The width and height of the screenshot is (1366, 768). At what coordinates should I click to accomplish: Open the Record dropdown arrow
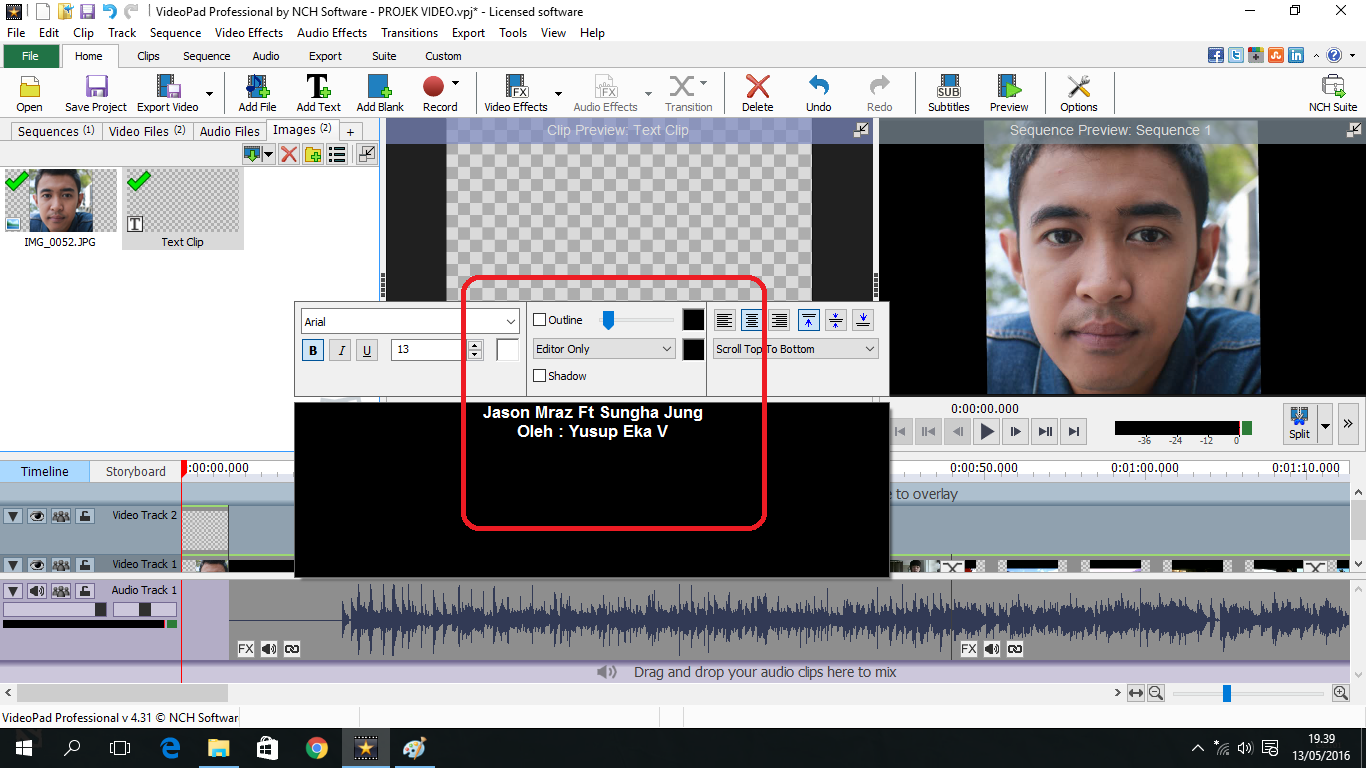455,83
